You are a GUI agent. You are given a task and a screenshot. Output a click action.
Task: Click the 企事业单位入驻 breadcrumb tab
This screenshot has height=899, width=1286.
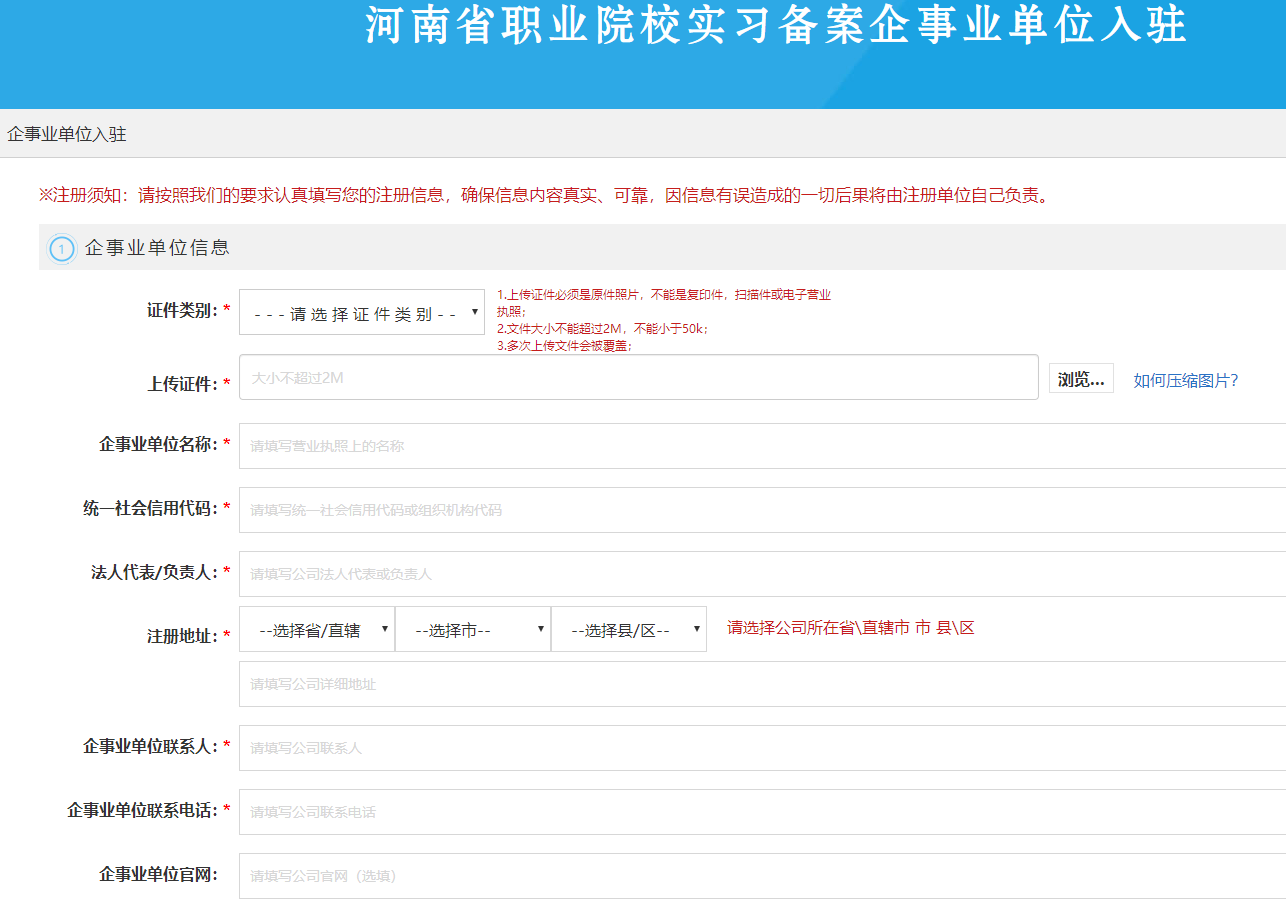tap(67, 134)
